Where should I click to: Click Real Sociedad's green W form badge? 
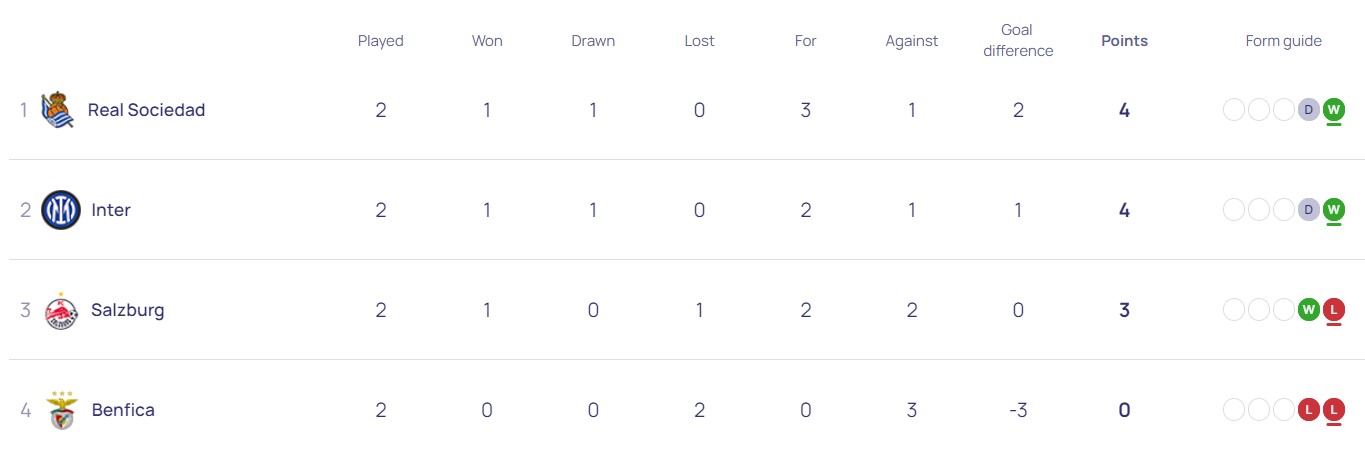point(1333,110)
